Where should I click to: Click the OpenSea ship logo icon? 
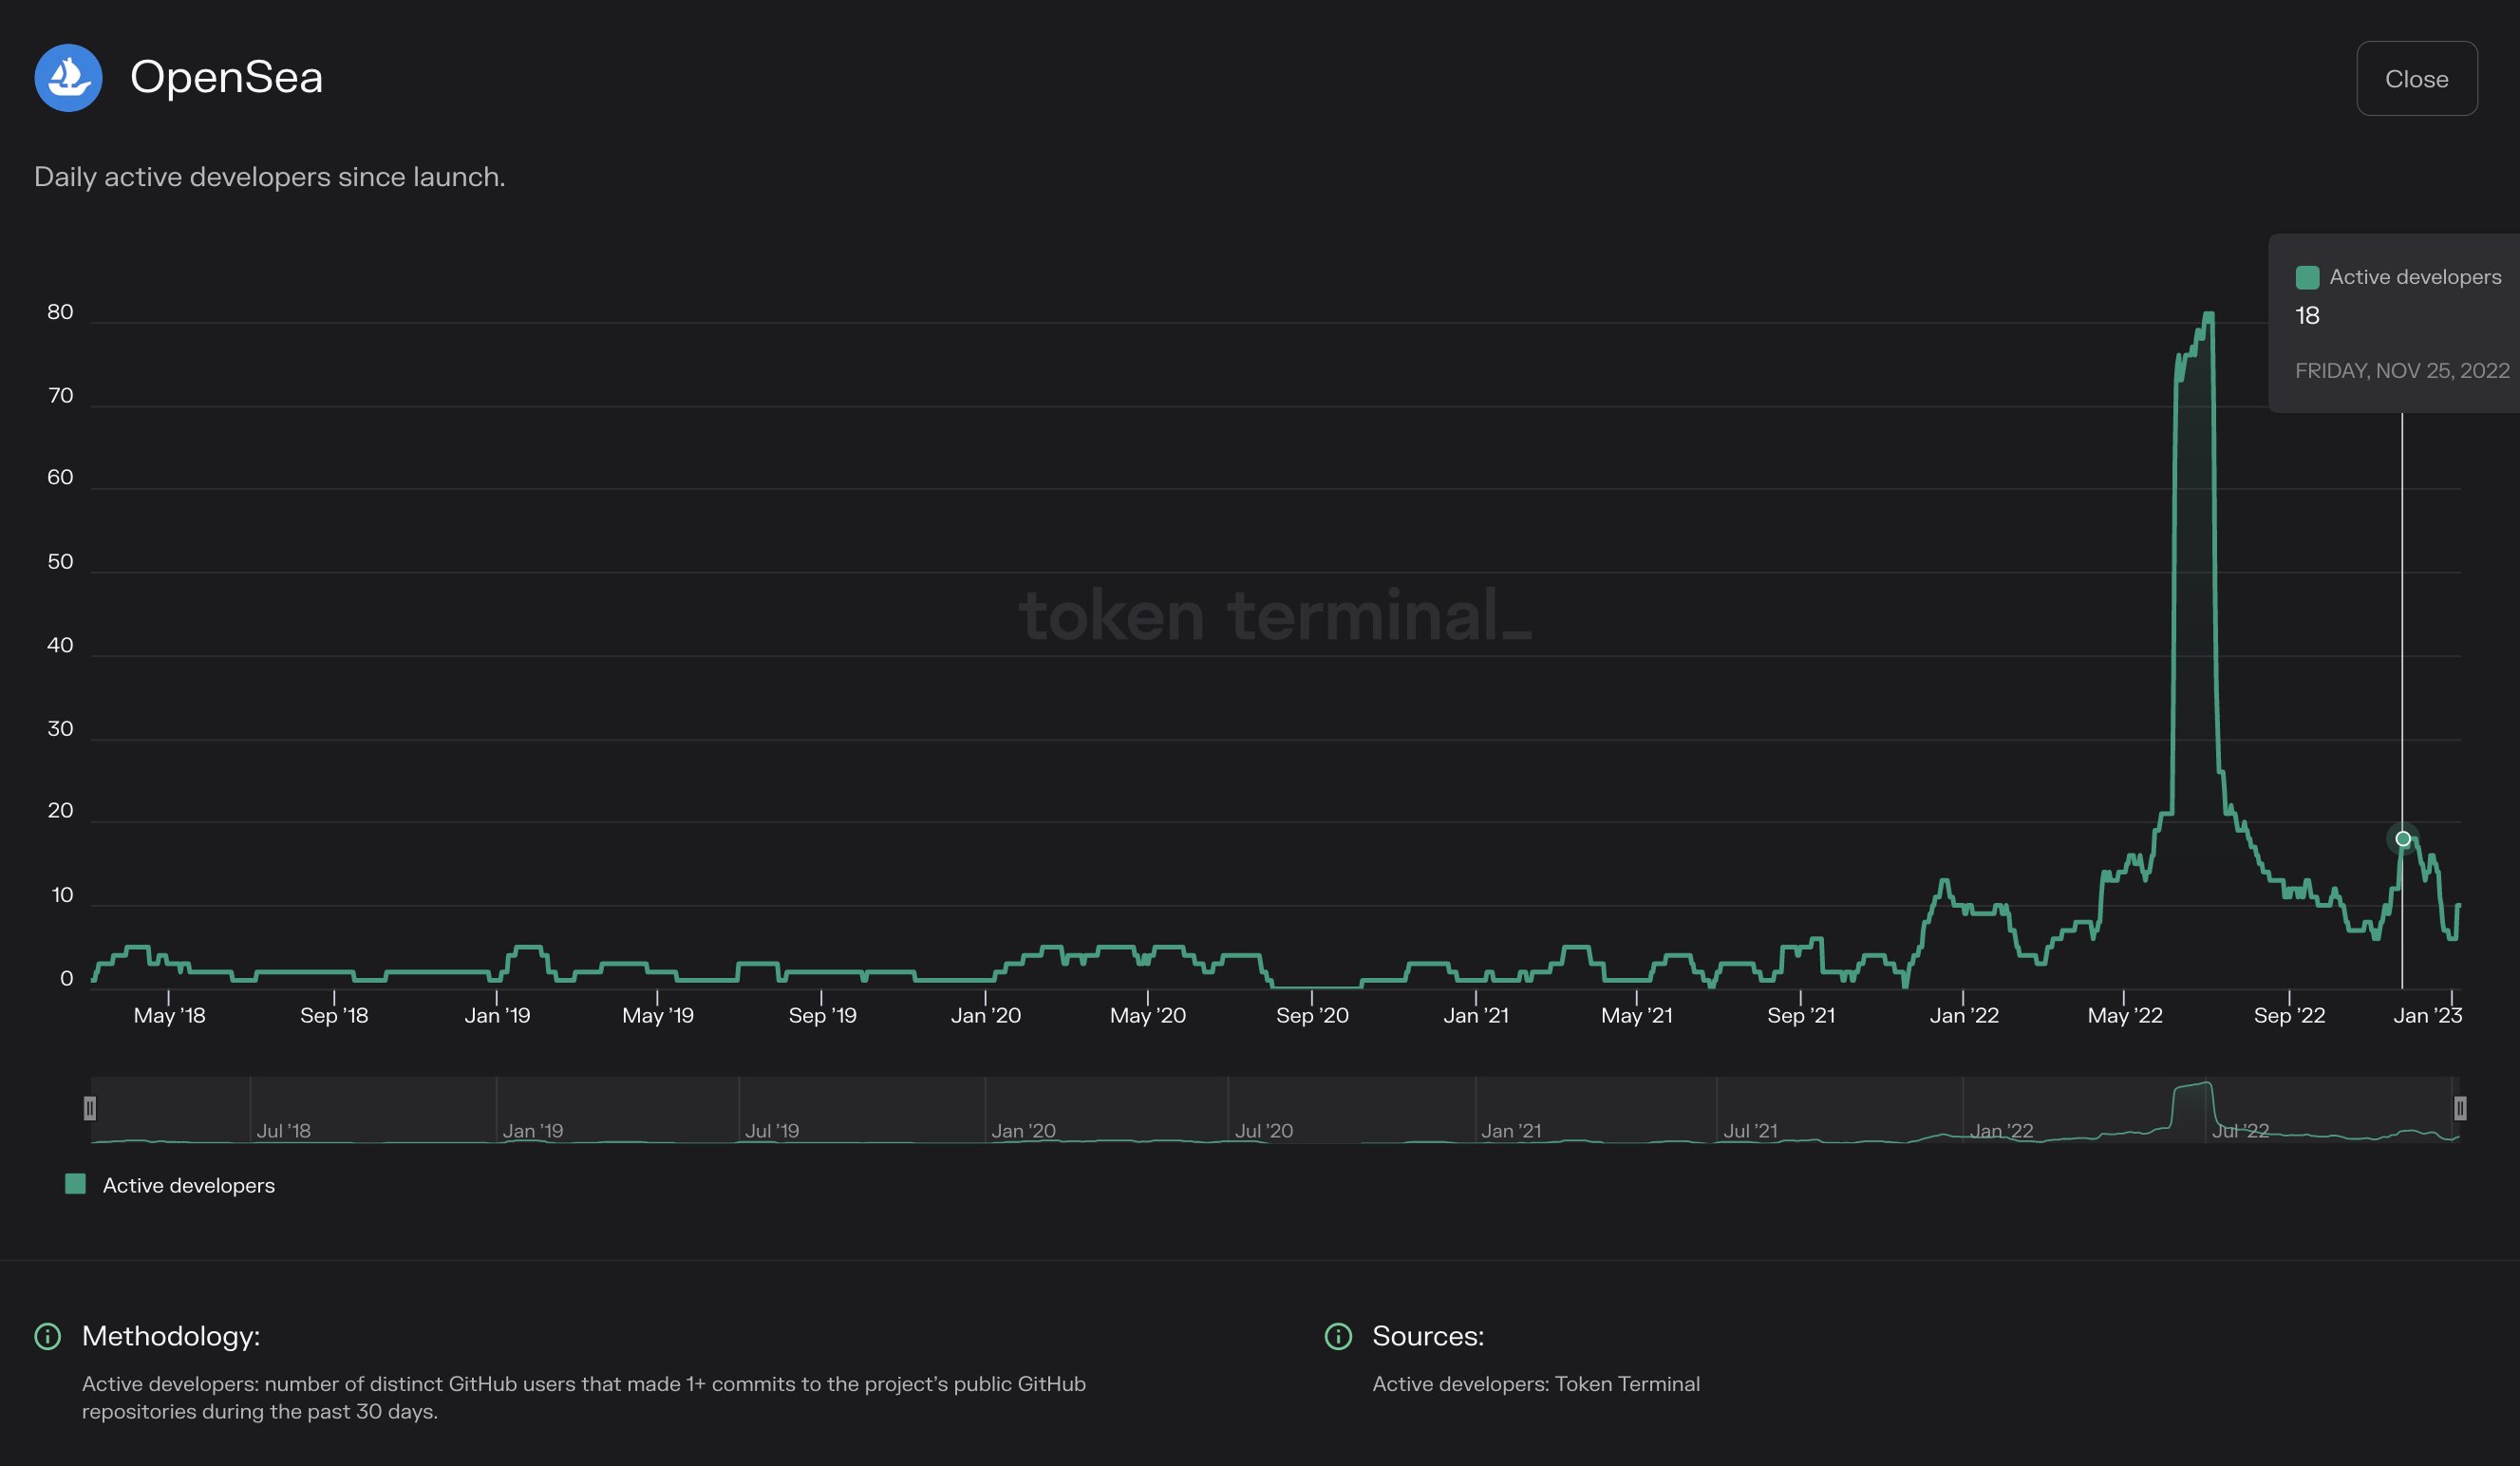(68, 78)
